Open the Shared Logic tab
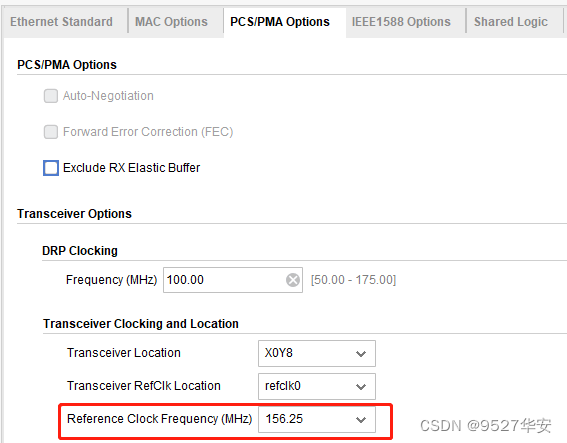Viewport: 567px width, 443px height. click(511, 22)
